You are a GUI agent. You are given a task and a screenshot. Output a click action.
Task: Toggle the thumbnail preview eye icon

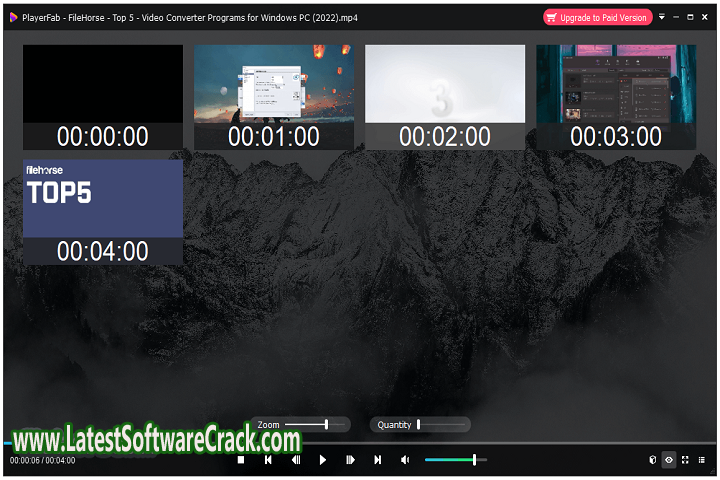click(x=669, y=460)
